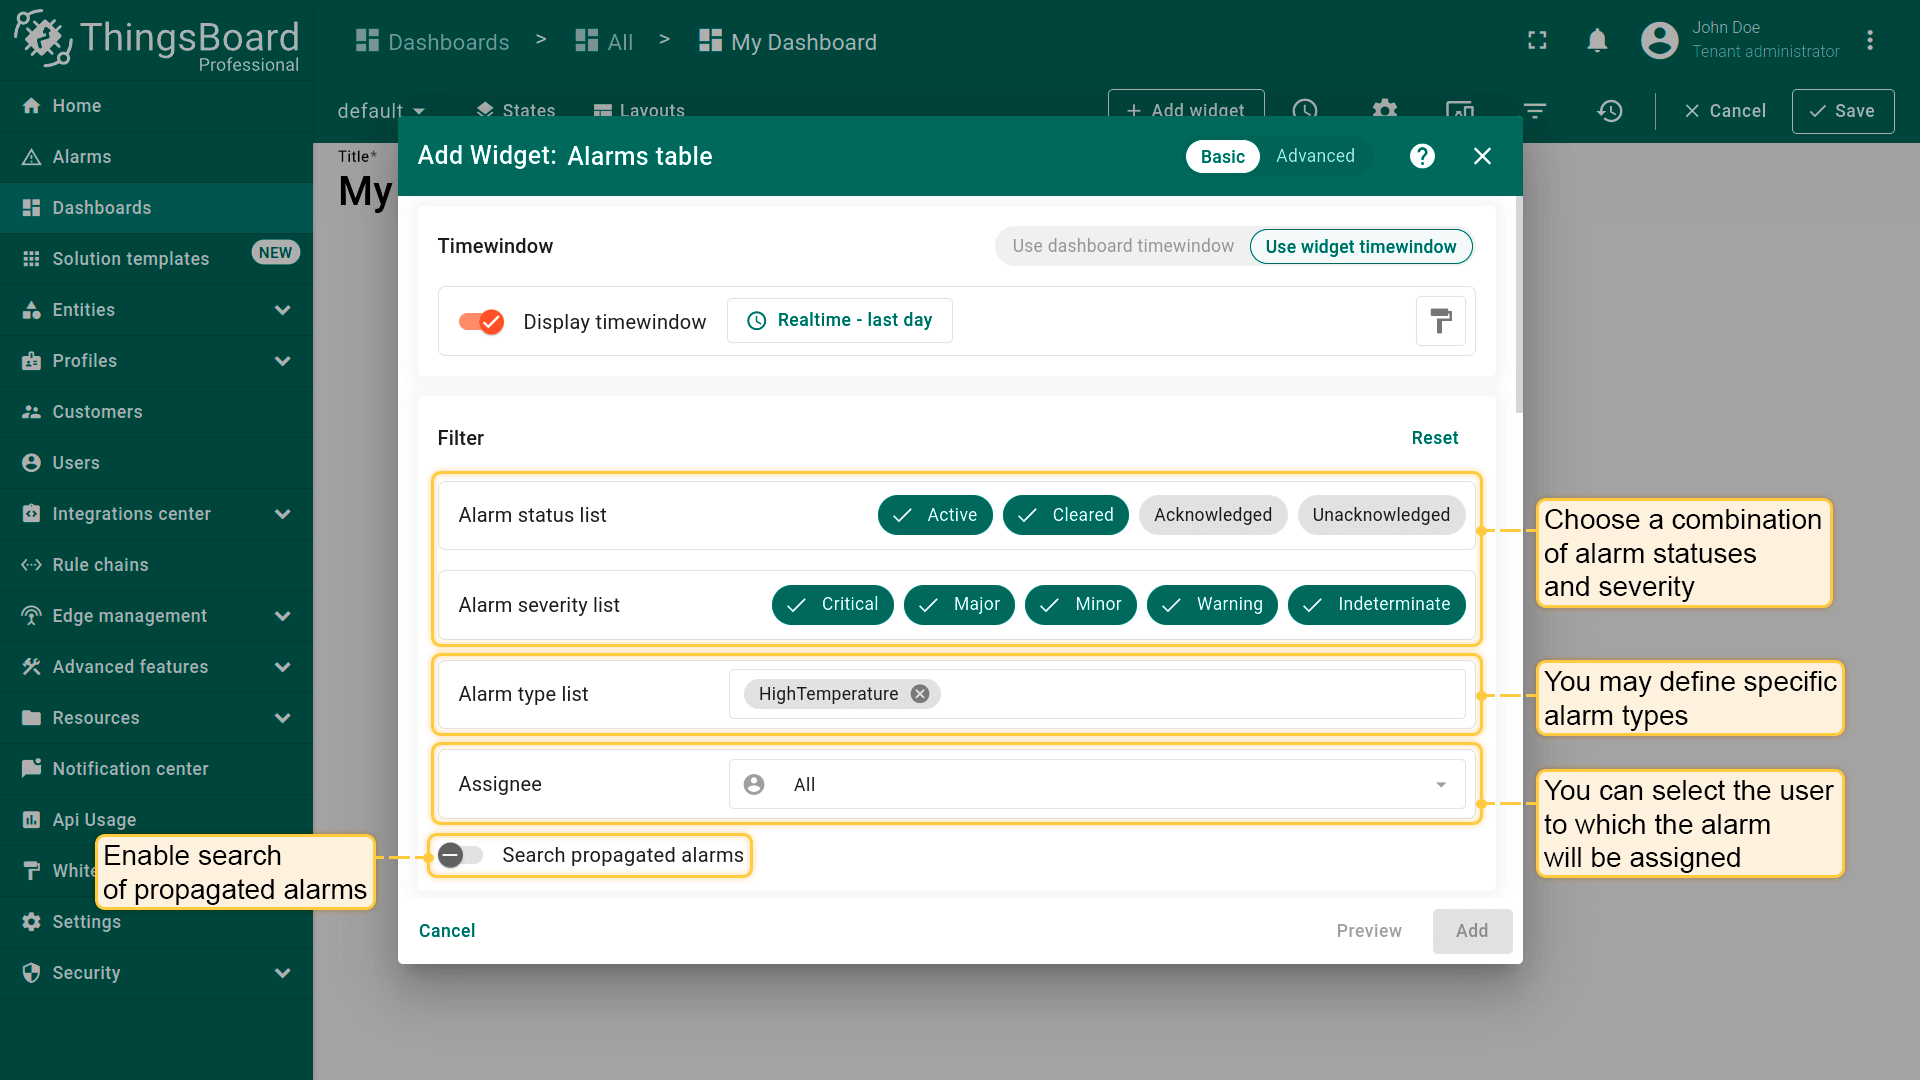Click the Reset filter link

pos(1434,438)
